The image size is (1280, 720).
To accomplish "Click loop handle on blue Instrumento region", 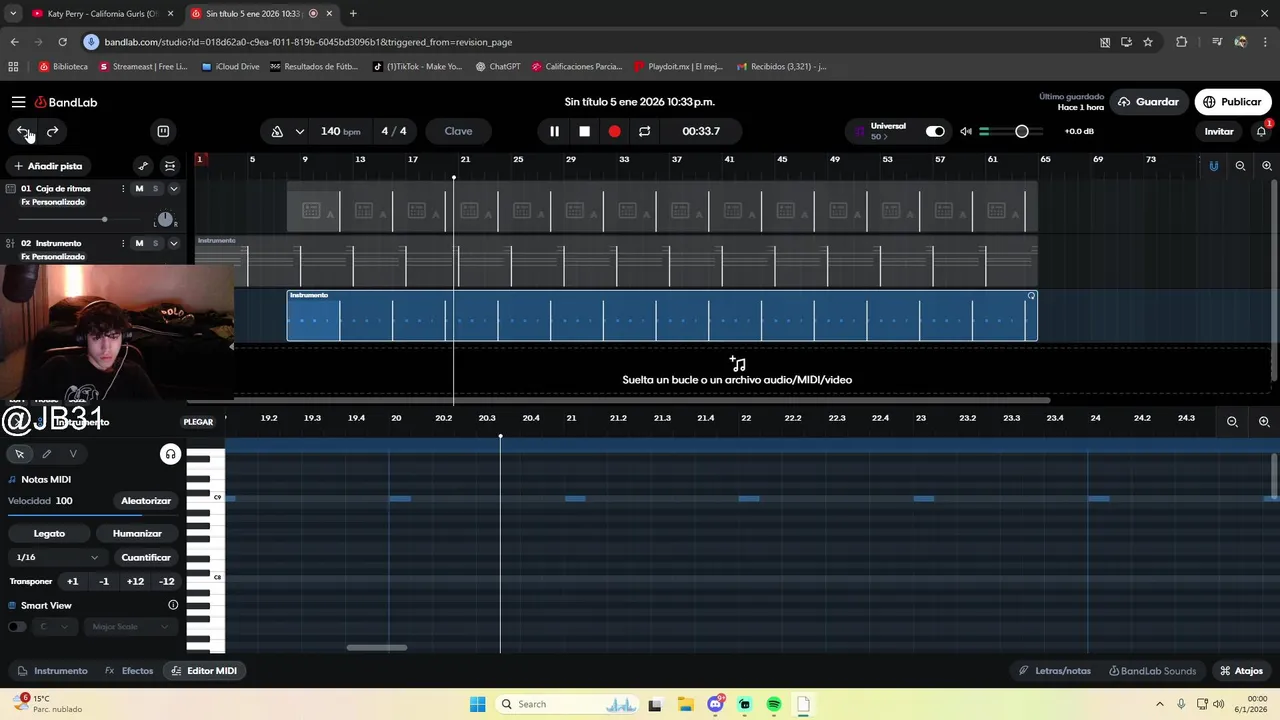I will 1031,296.
